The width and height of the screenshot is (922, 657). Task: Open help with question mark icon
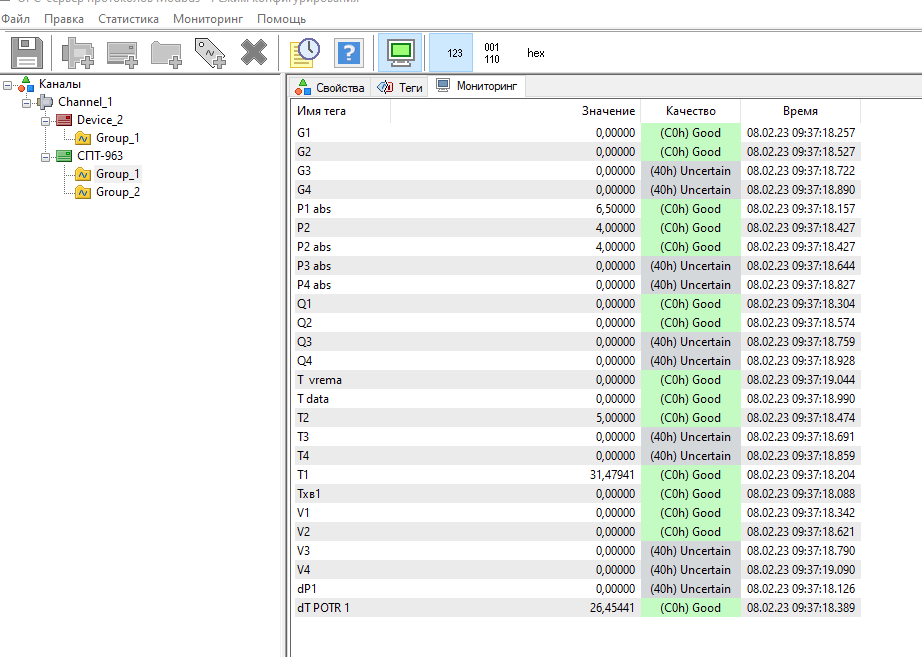click(347, 52)
